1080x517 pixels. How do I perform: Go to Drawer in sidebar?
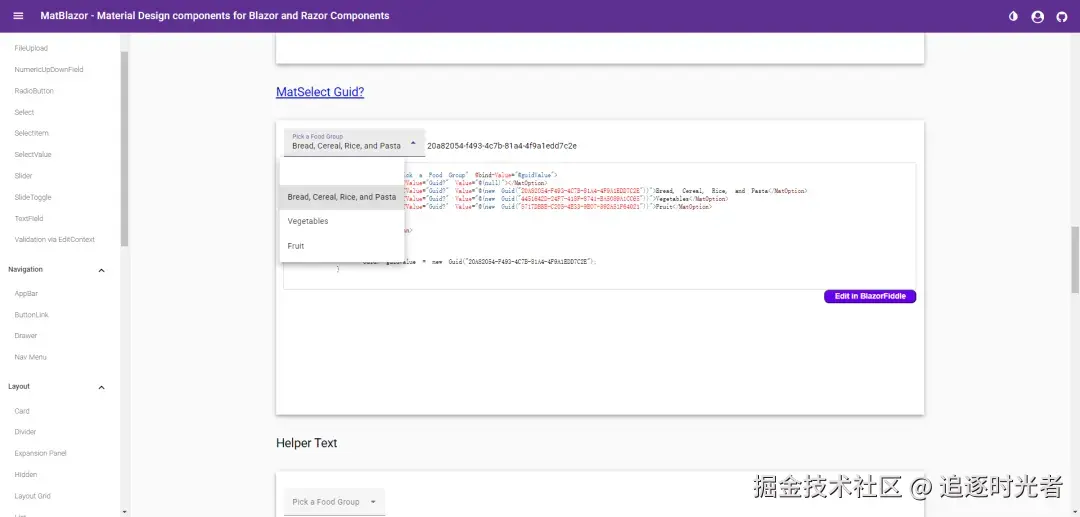26,336
